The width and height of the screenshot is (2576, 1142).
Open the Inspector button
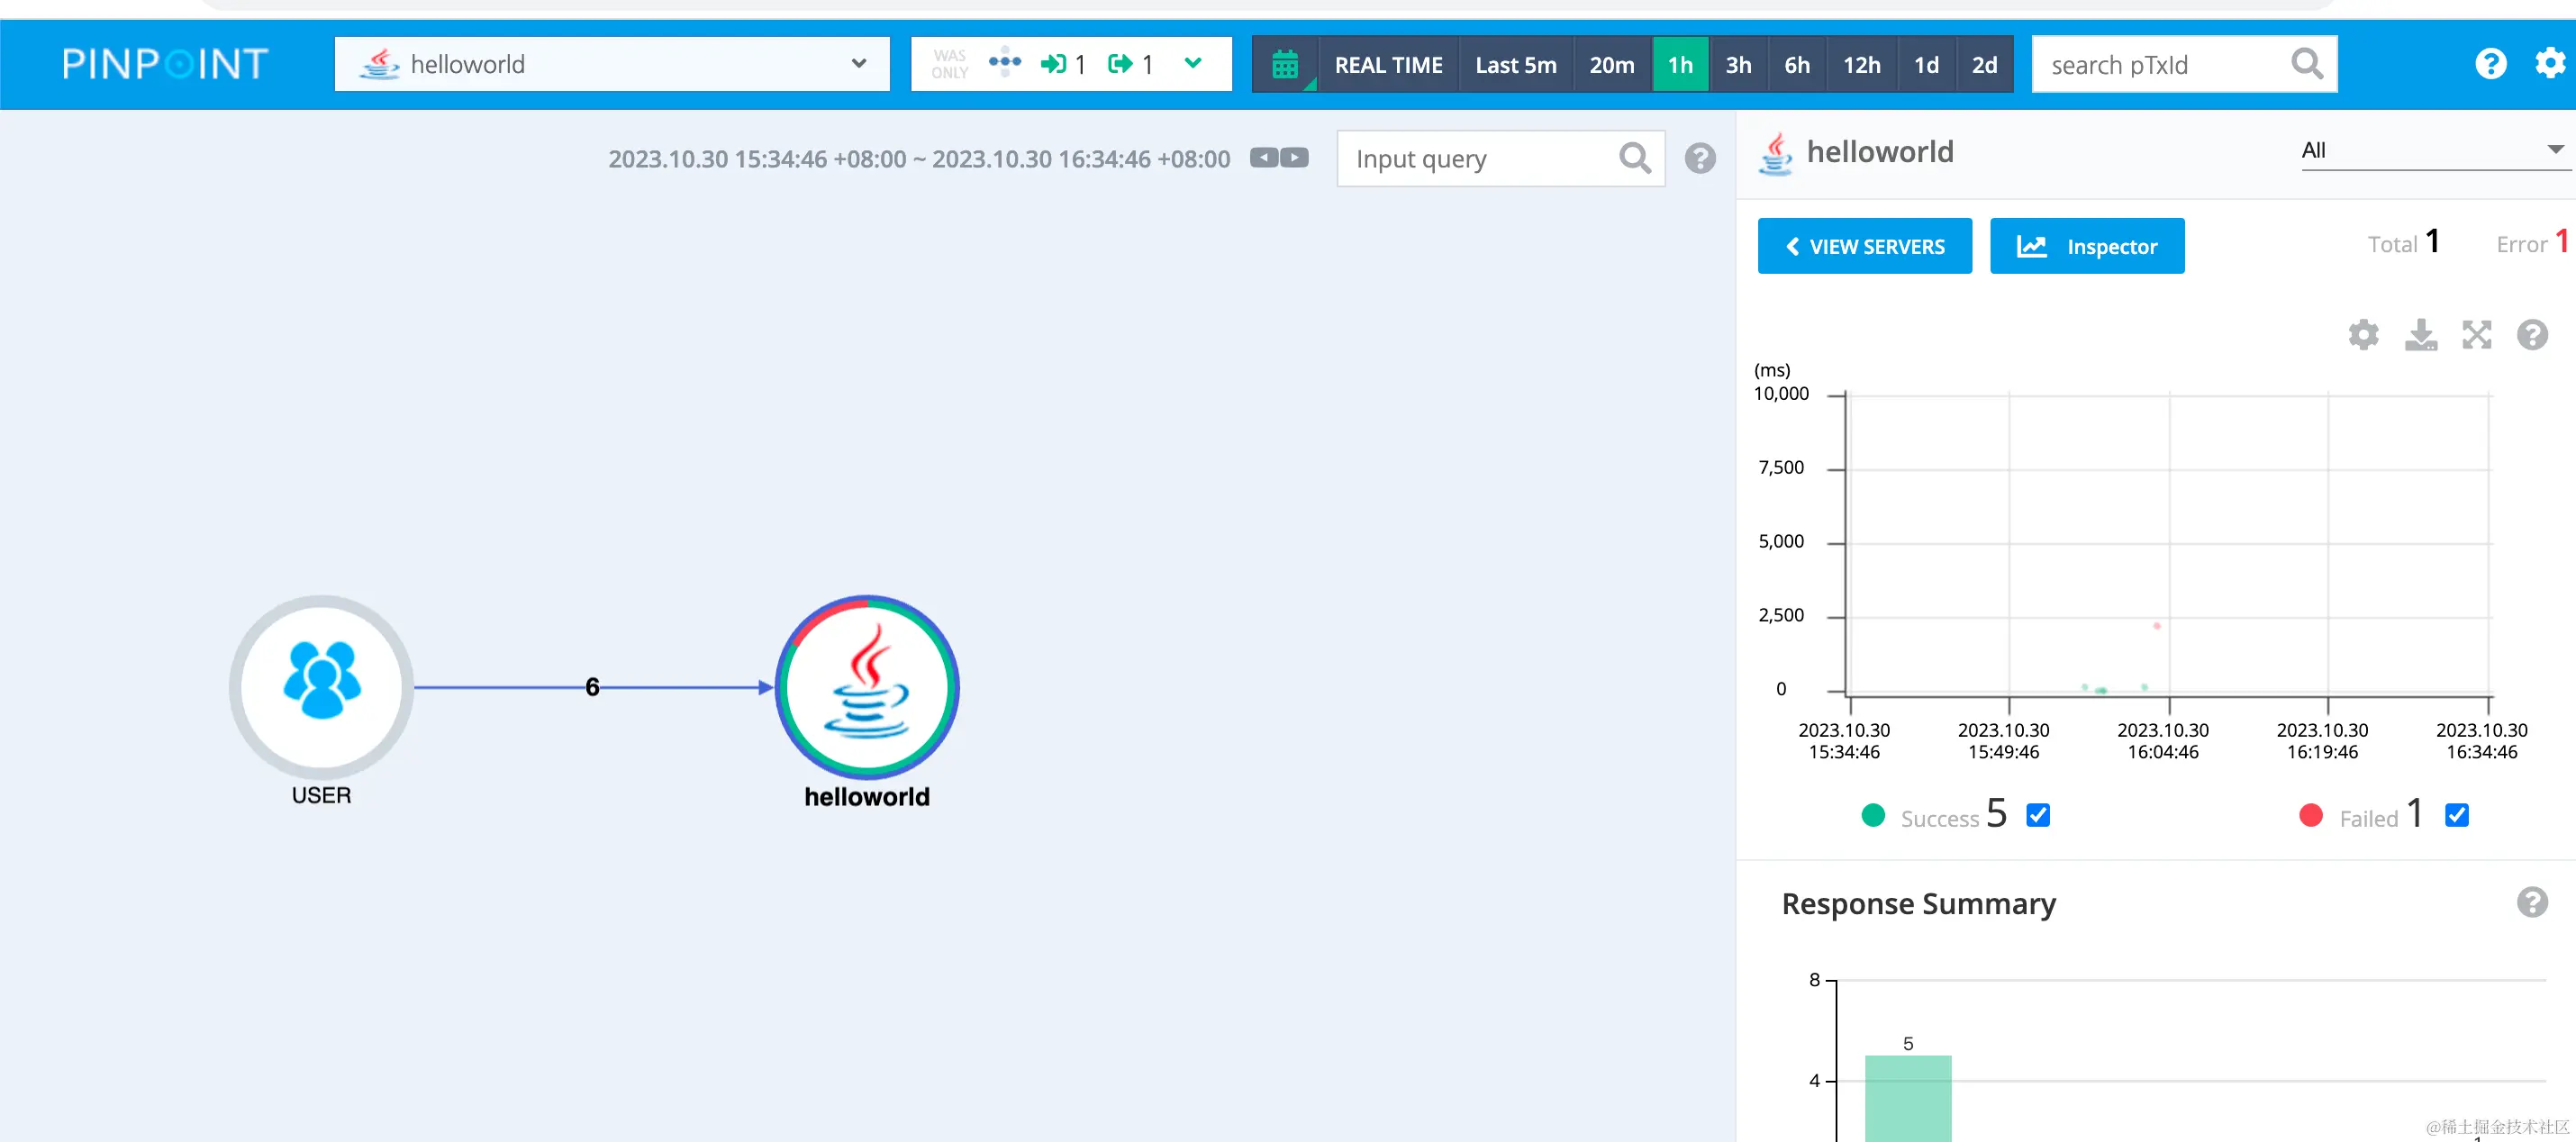[2086, 246]
